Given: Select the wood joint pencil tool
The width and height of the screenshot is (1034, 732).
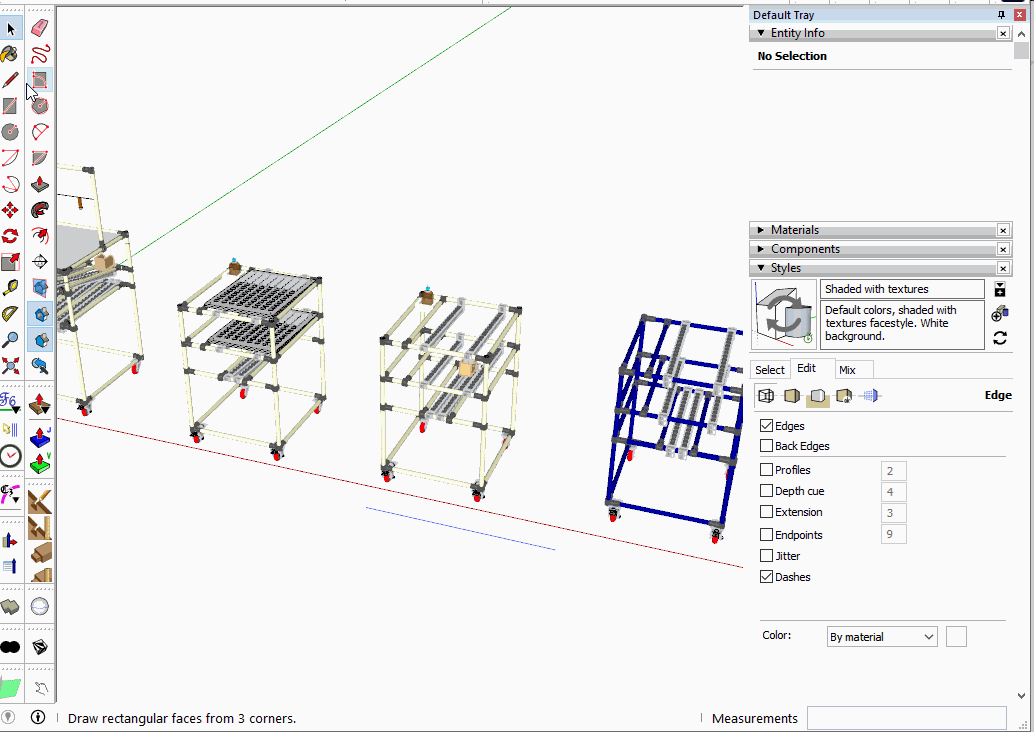Looking at the screenshot, I should (x=40, y=501).
